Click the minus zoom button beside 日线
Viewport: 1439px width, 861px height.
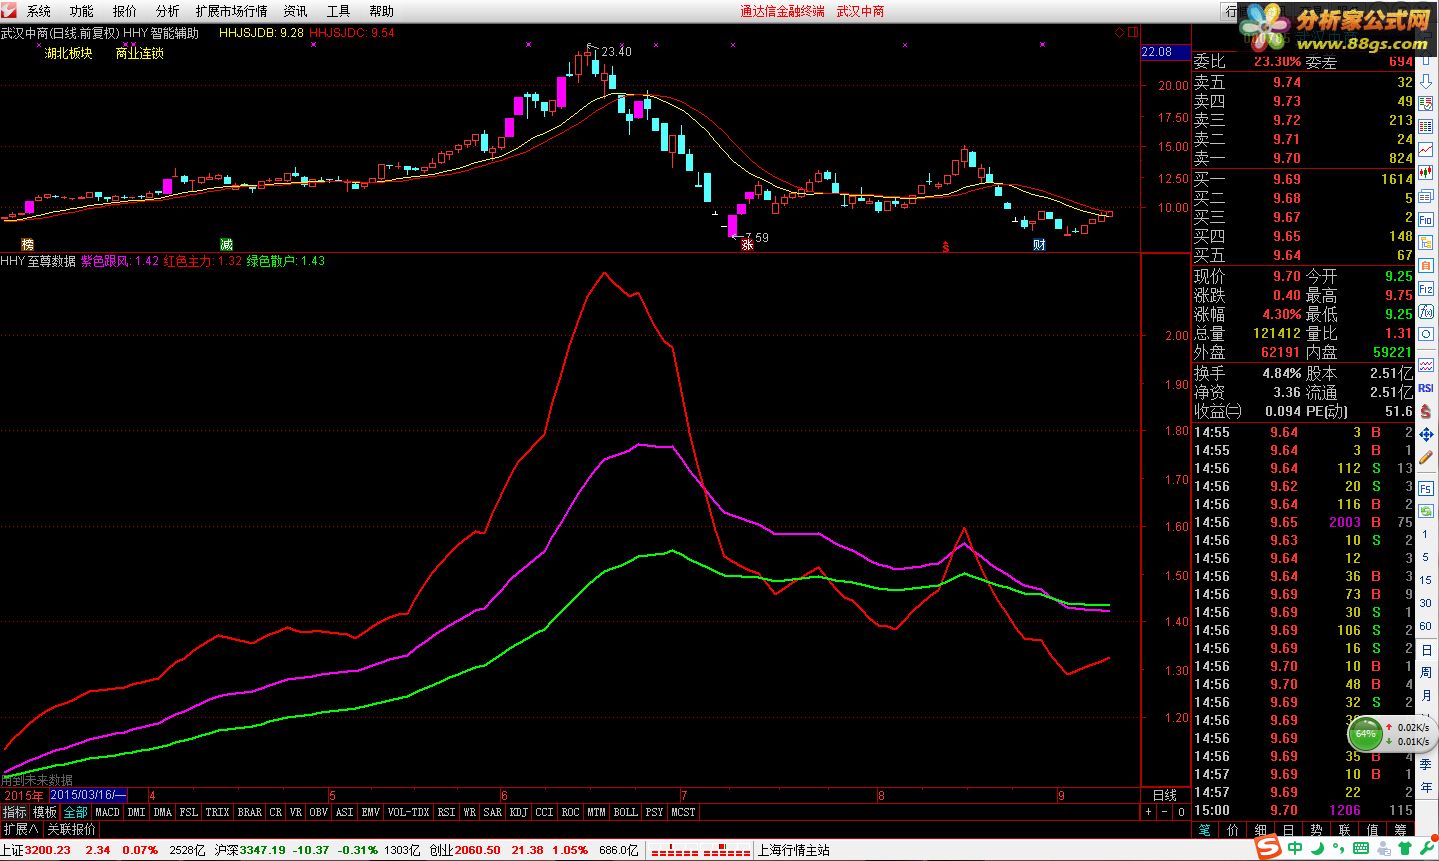tap(1165, 812)
